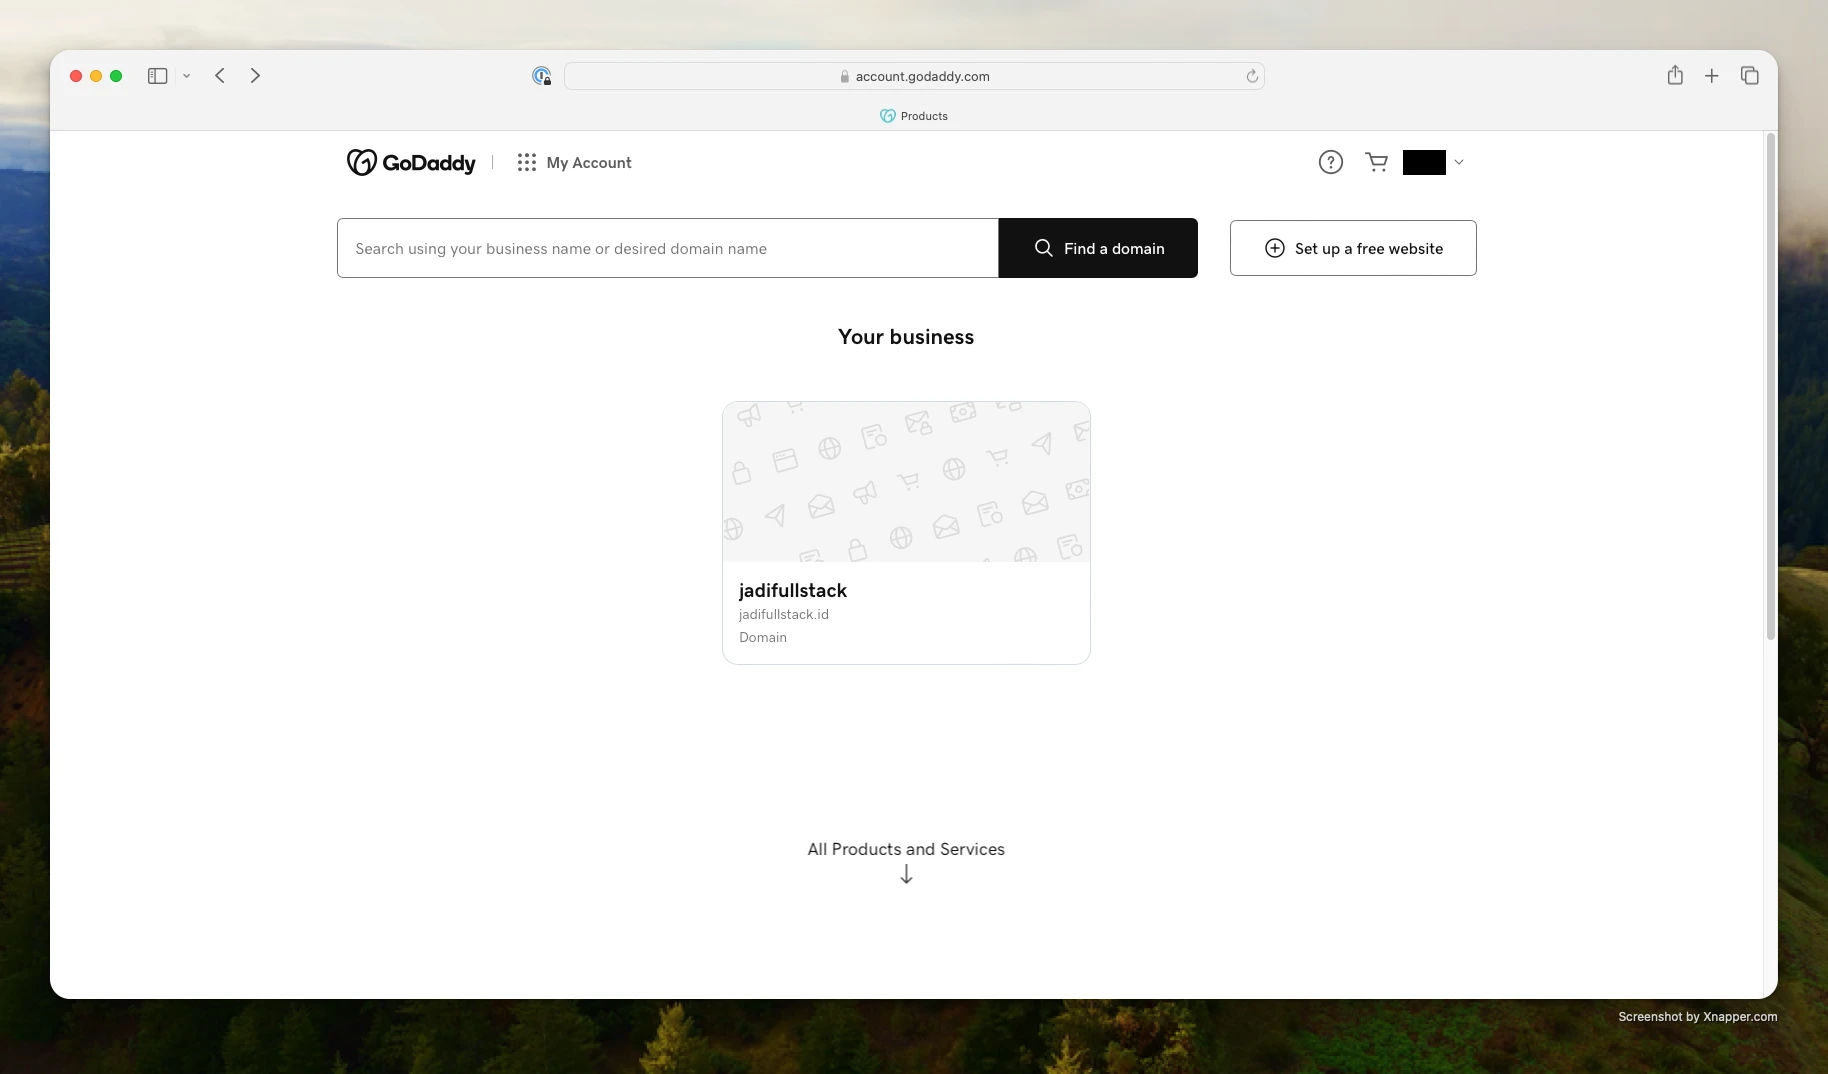Open the My Account apps grid icon

(527, 162)
